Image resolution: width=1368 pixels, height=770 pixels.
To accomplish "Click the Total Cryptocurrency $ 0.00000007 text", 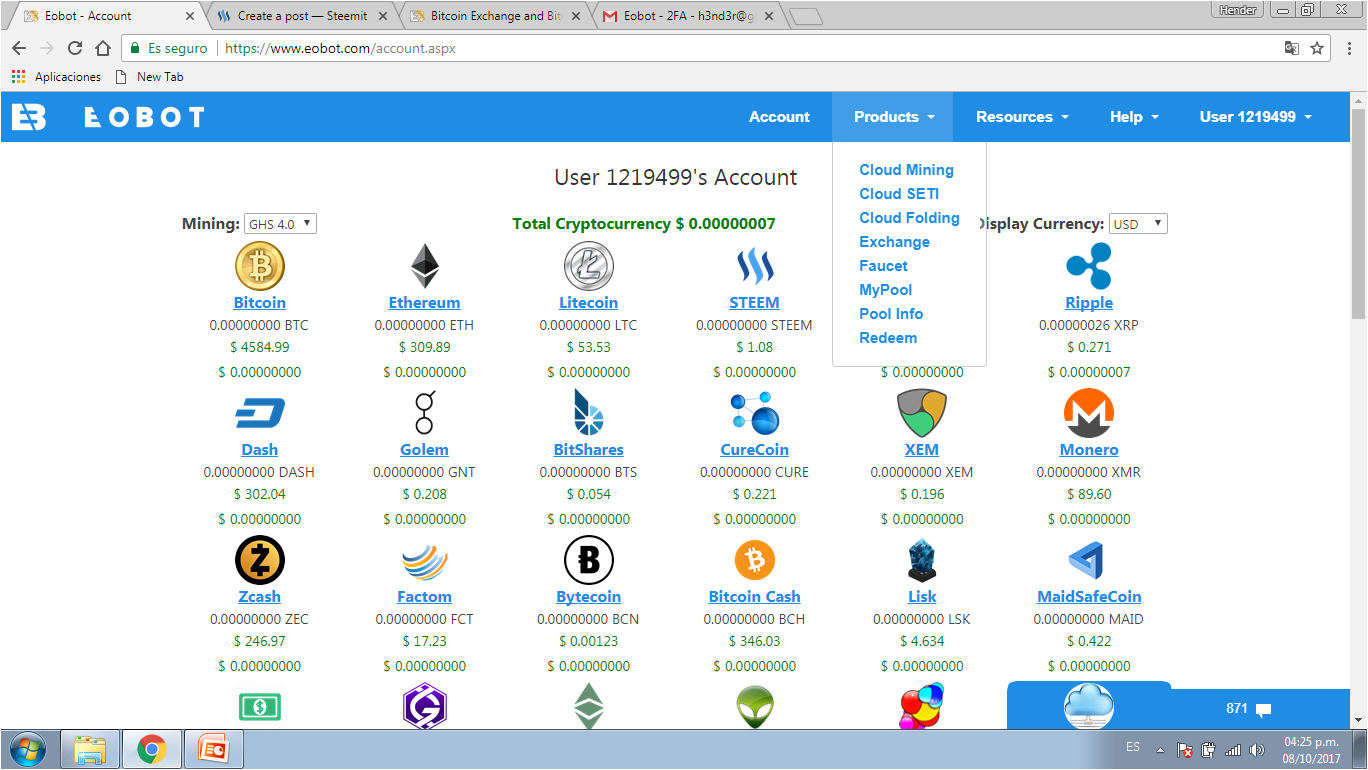I will (644, 224).
